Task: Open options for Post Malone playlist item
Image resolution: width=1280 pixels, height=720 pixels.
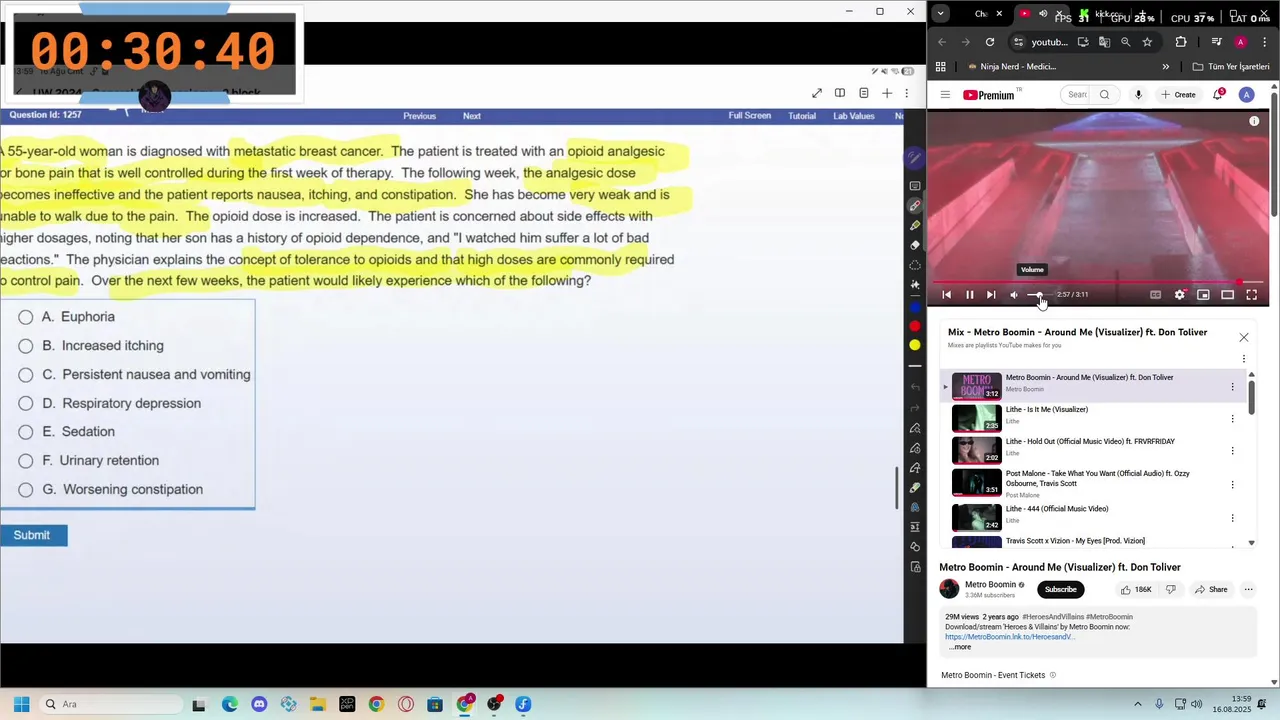Action: [1232, 484]
